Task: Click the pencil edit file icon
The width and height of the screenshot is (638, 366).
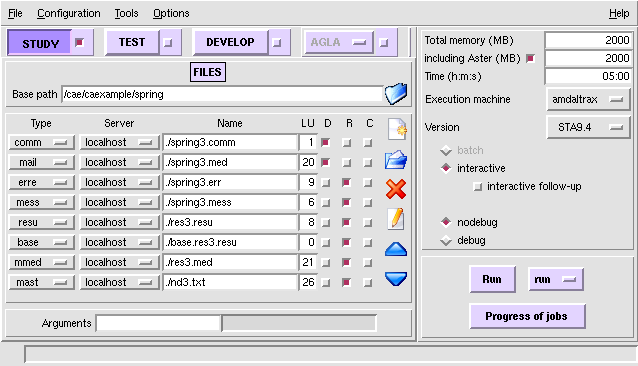Action: click(x=396, y=219)
